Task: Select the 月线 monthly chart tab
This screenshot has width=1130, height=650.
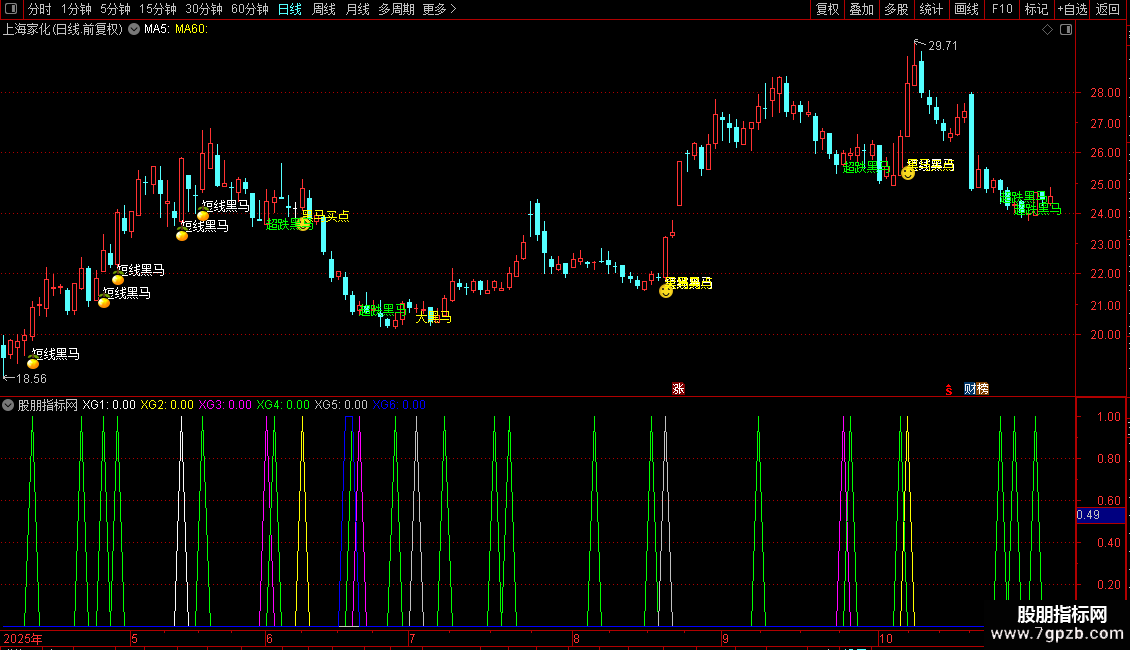Action: point(357,9)
